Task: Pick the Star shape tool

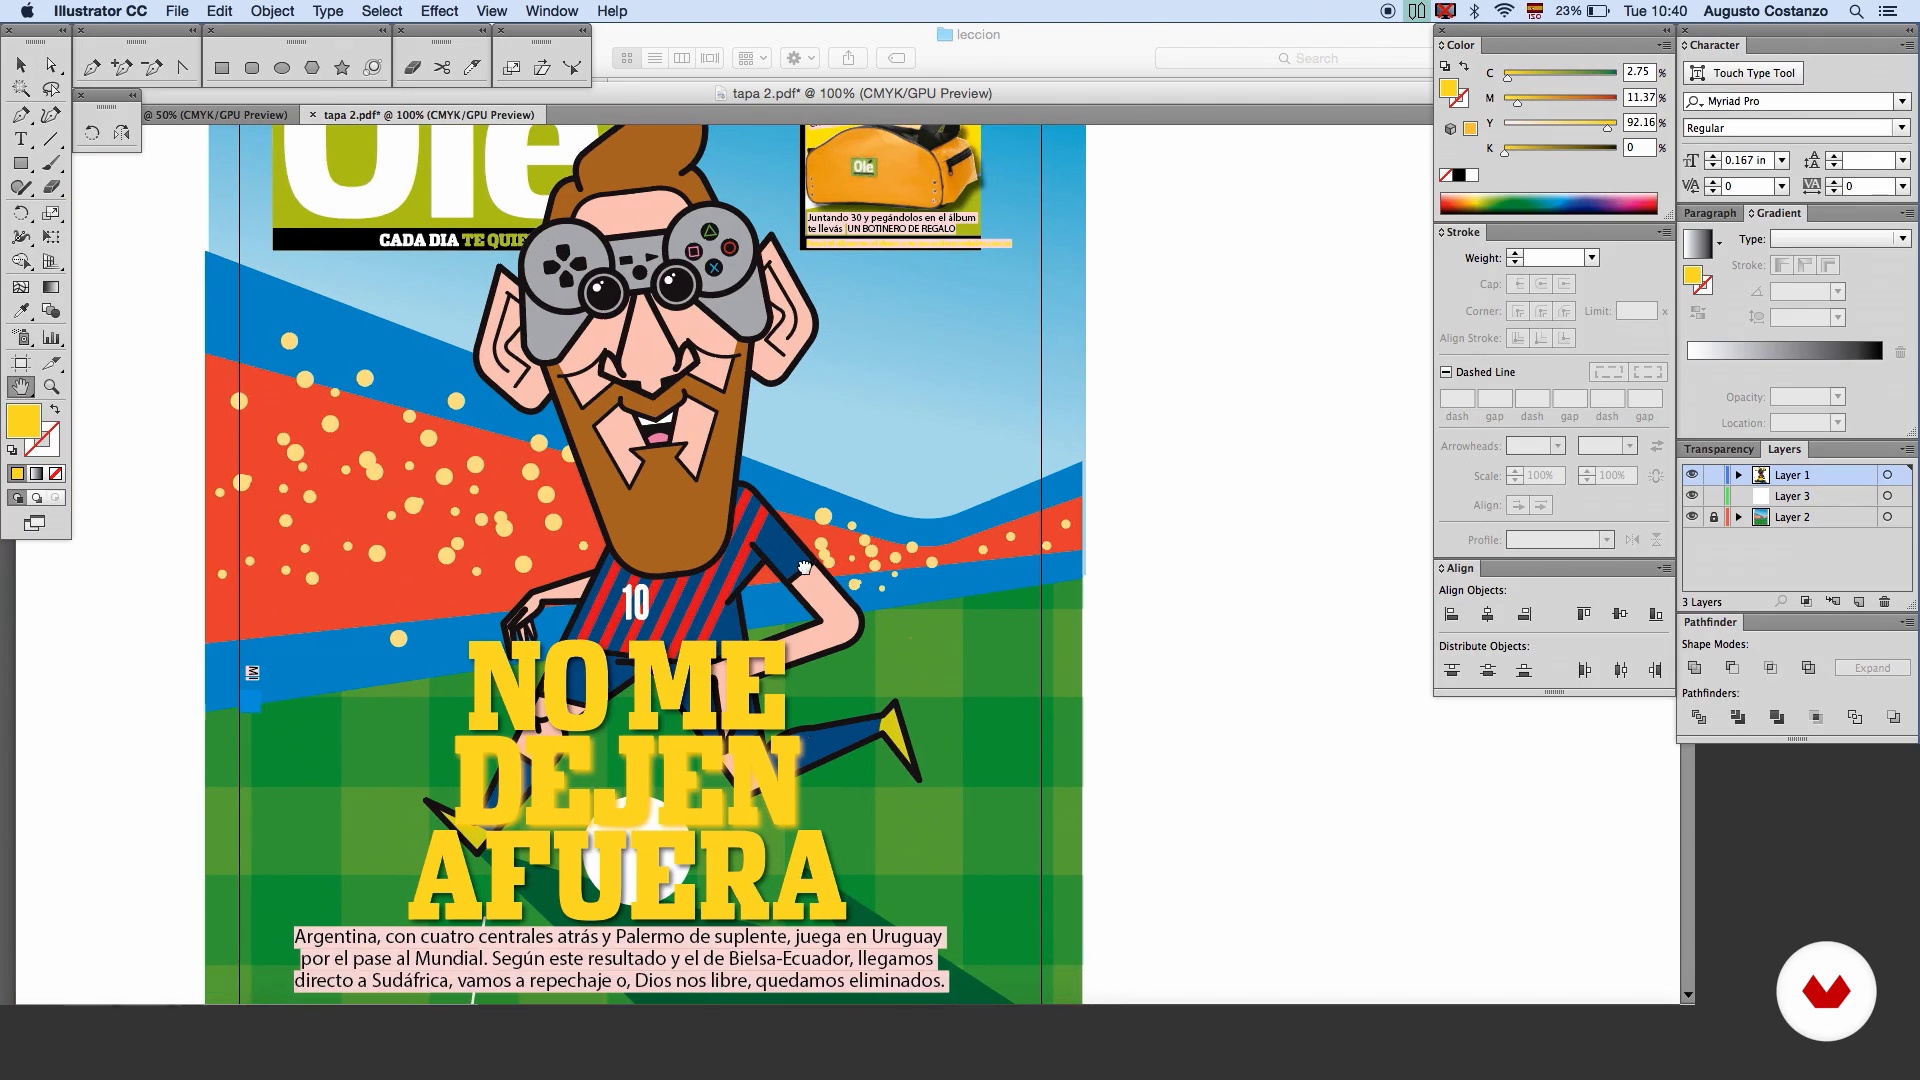Action: pos(342,68)
